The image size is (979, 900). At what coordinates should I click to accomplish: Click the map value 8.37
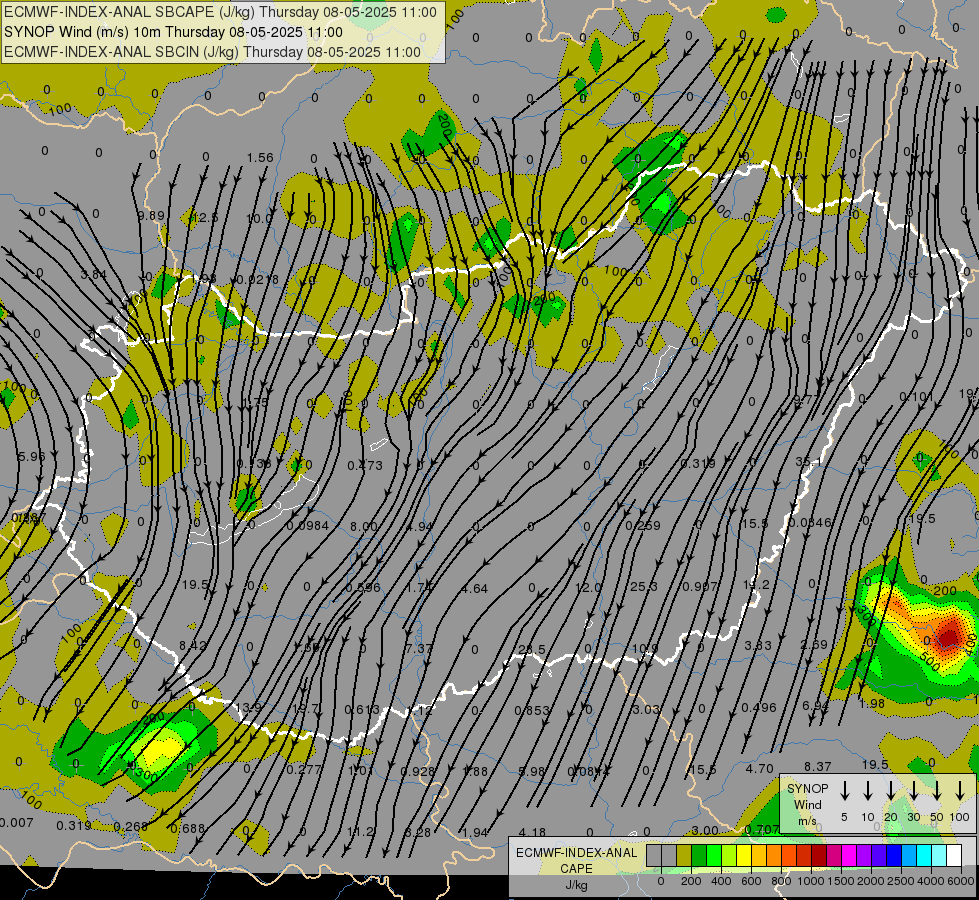(x=817, y=766)
